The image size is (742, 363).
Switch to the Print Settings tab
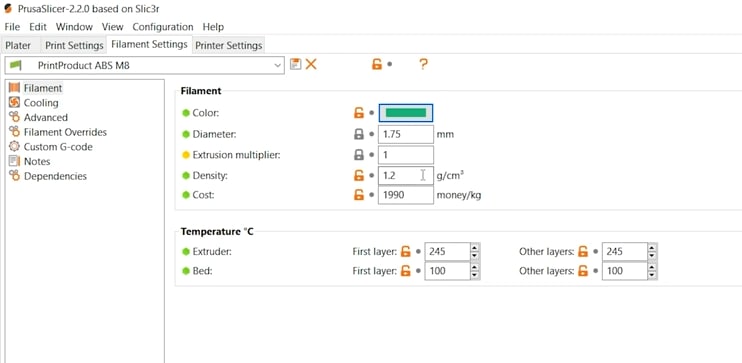coord(74,46)
